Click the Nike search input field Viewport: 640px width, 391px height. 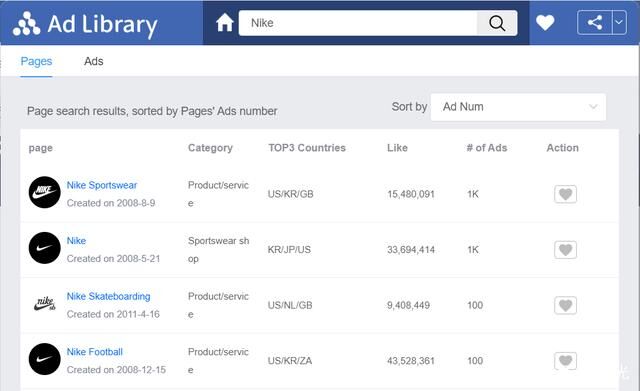click(x=358, y=23)
